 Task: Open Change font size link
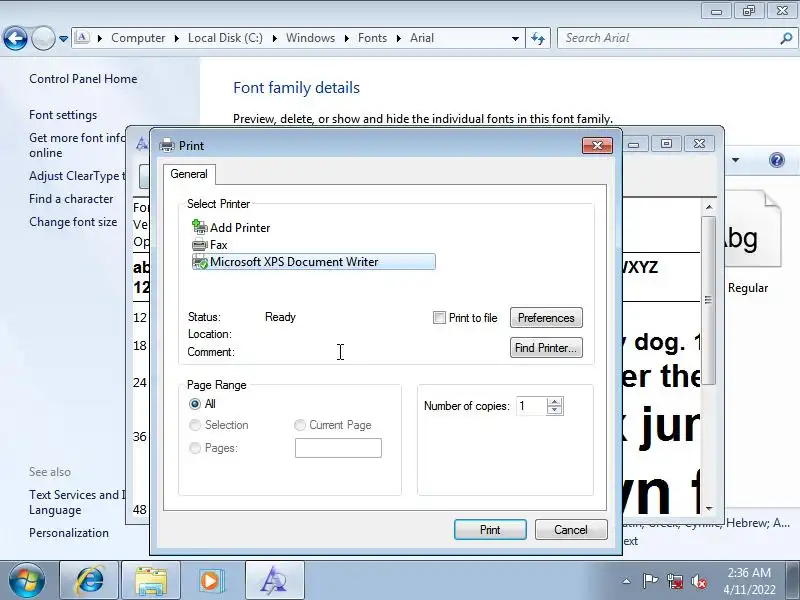click(x=73, y=222)
